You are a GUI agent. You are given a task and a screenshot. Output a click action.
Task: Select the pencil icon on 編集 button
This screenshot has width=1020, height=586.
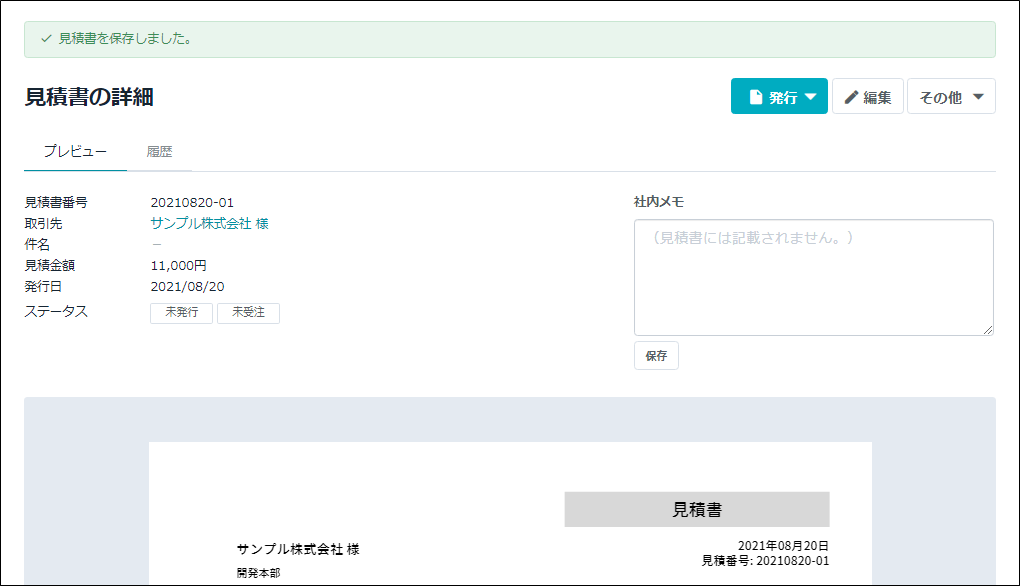pyautogui.click(x=851, y=96)
